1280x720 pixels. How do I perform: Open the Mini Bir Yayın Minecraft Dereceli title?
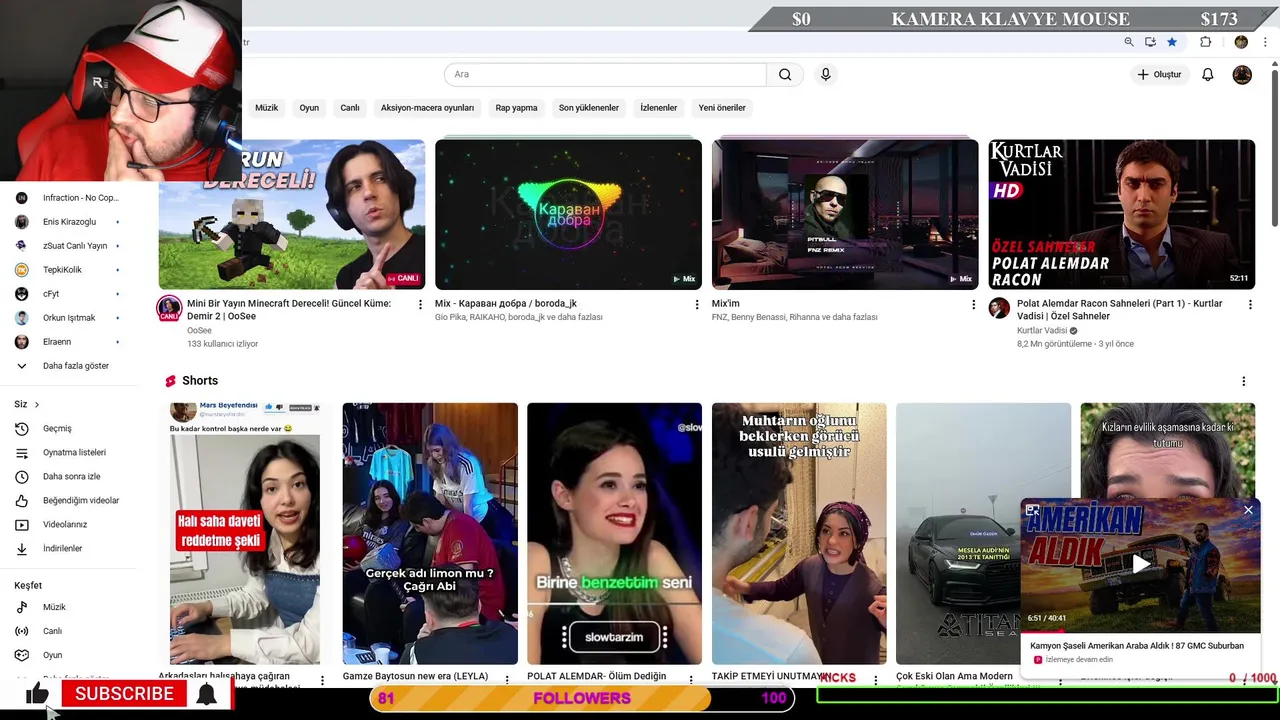(289, 310)
